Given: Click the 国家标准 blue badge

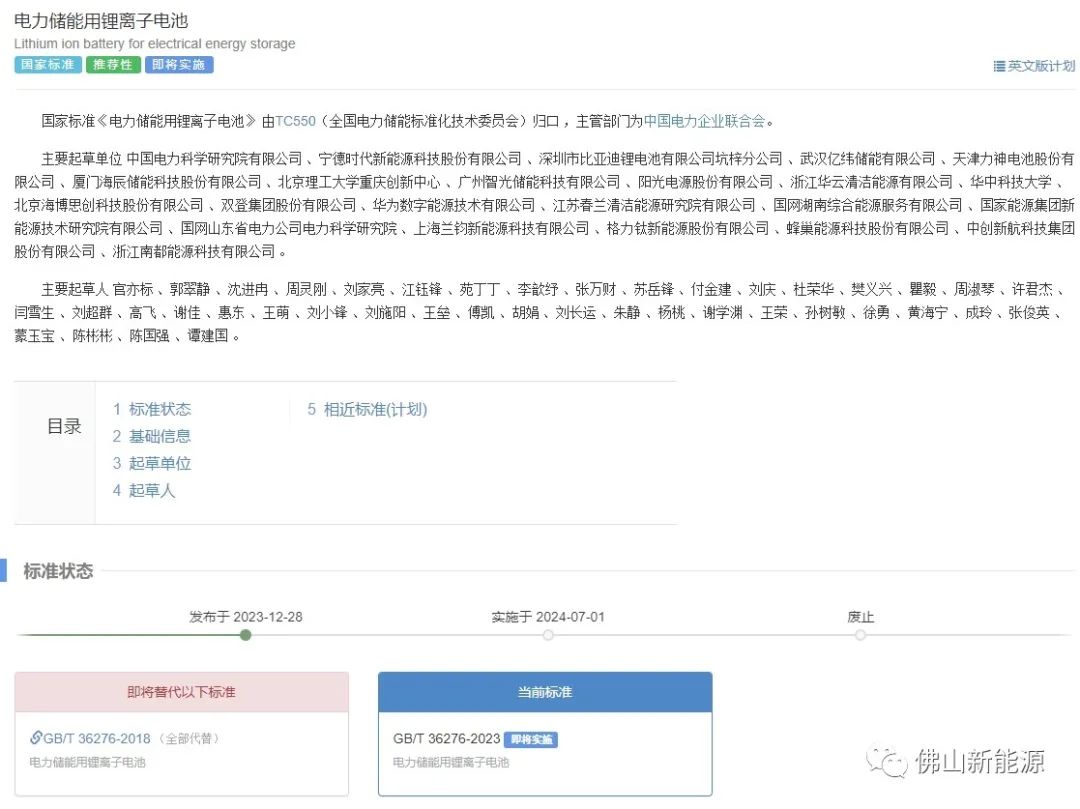Looking at the screenshot, I should (x=46, y=64).
